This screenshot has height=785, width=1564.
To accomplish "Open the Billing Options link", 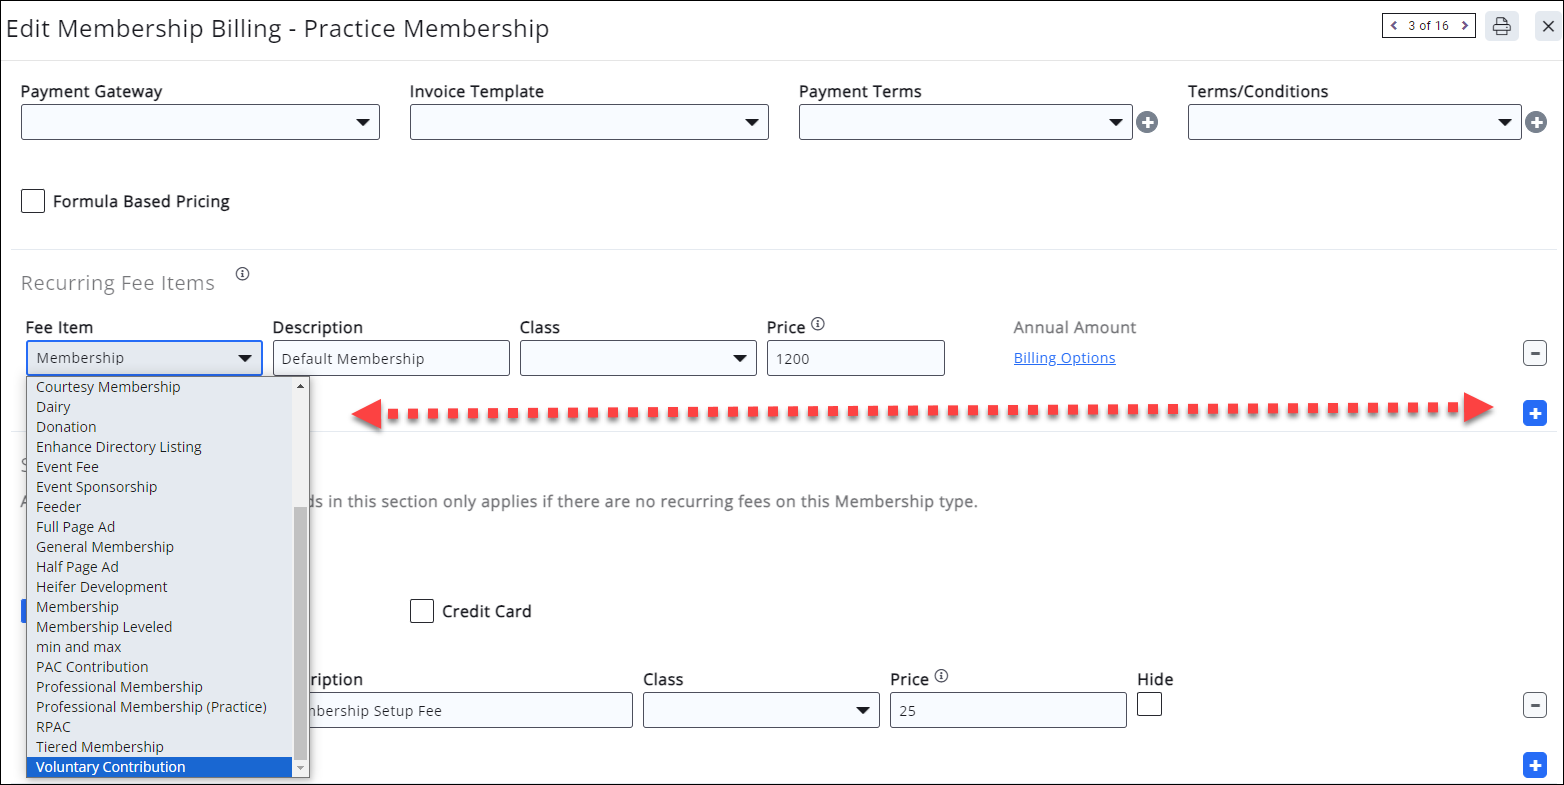I will (x=1064, y=358).
